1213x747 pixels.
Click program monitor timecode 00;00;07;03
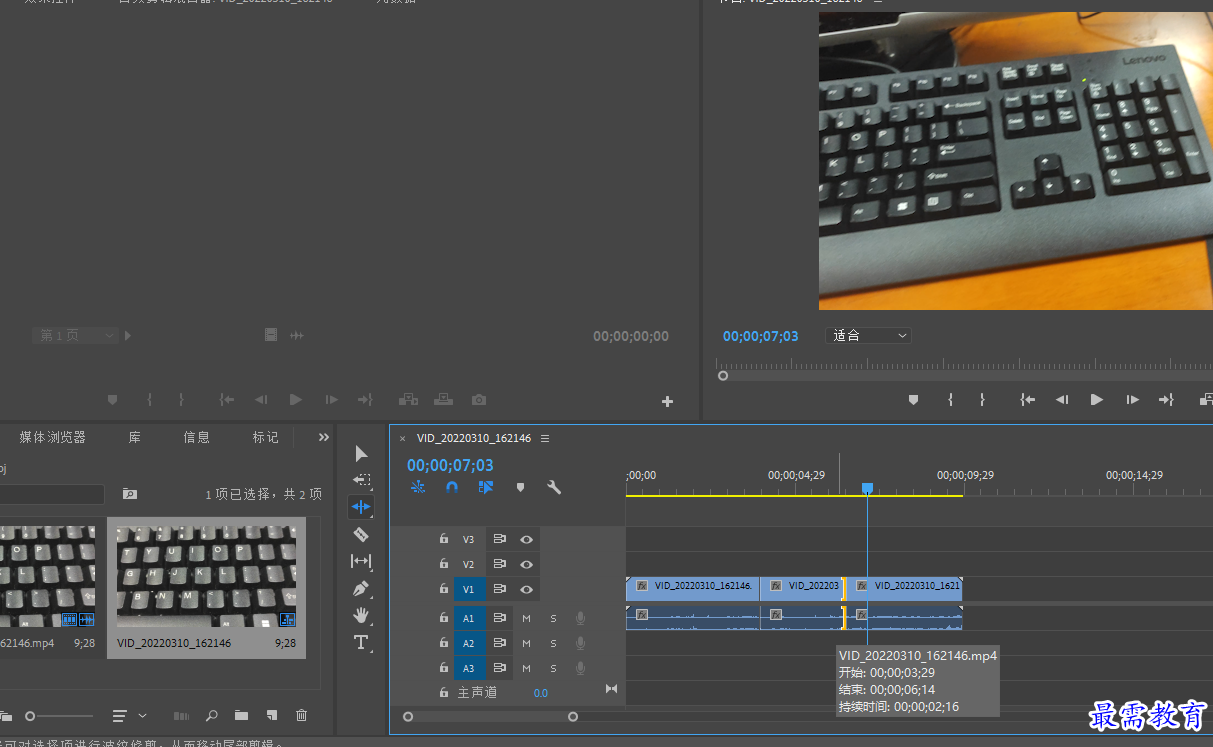(x=761, y=336)
